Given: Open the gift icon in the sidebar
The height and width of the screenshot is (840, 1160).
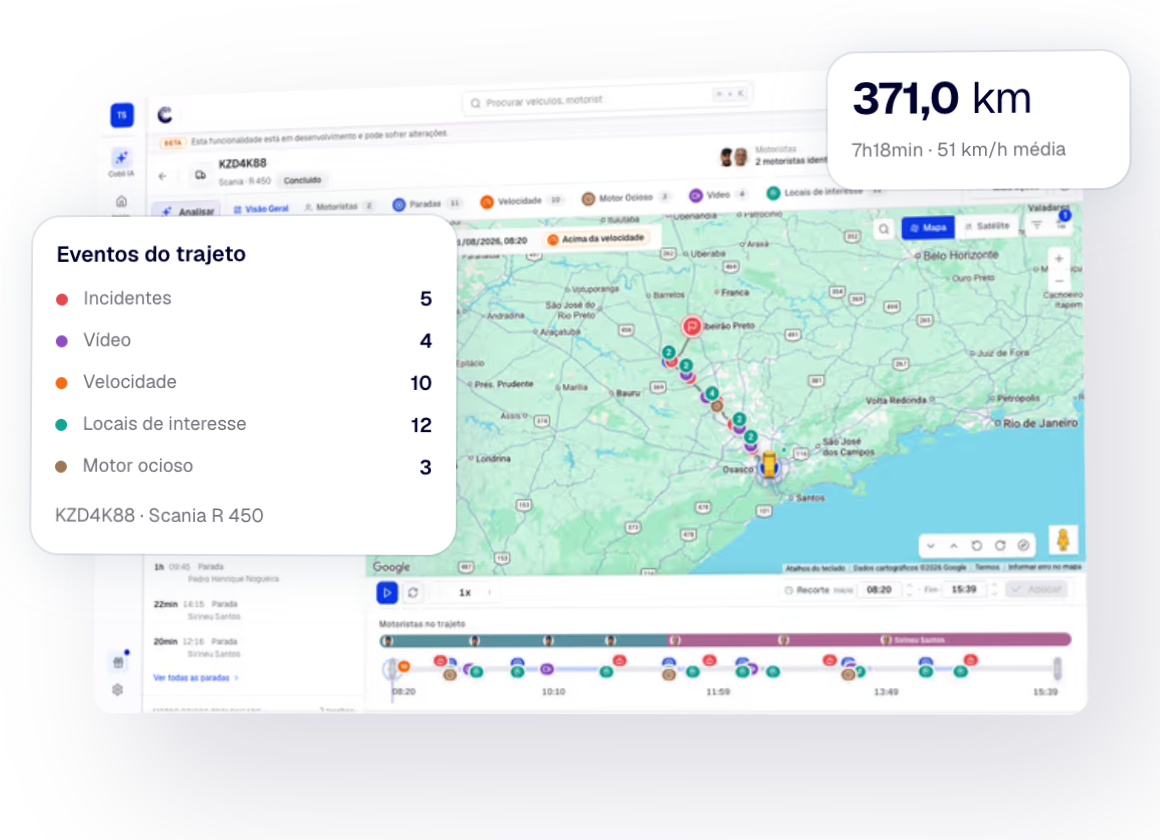Looking at the screenshot, I should [x=118, y=662].
